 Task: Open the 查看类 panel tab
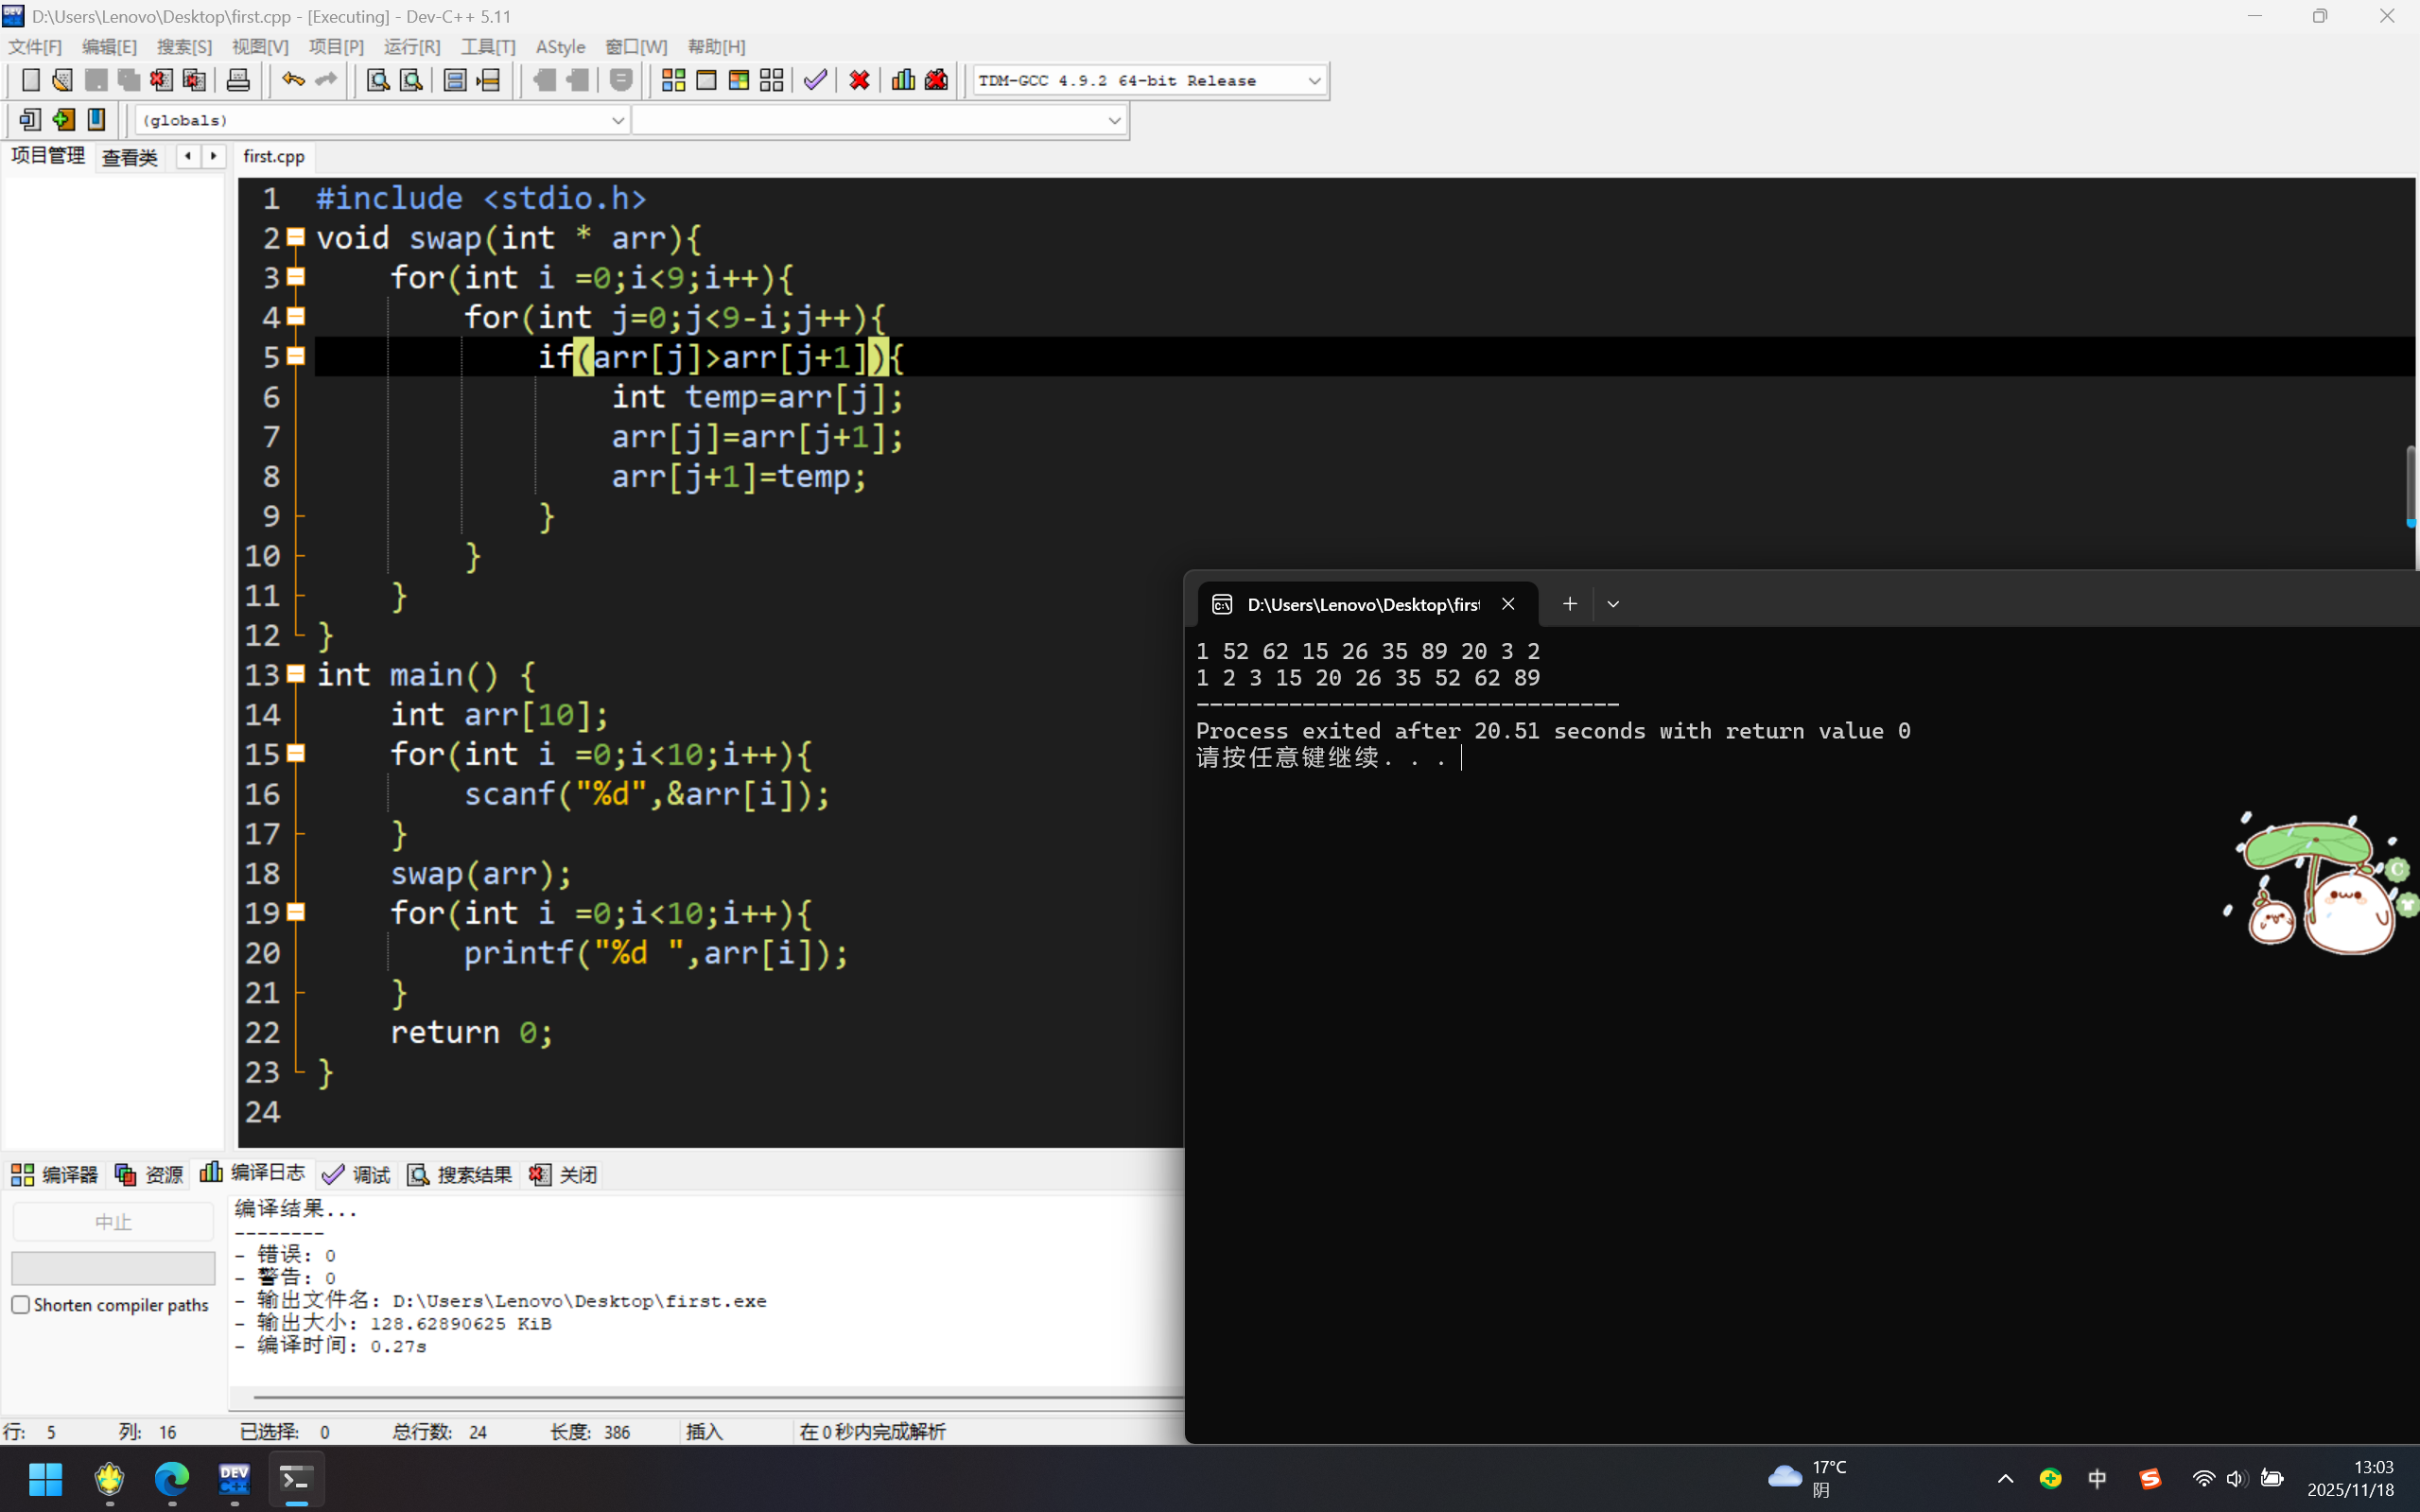130,157
